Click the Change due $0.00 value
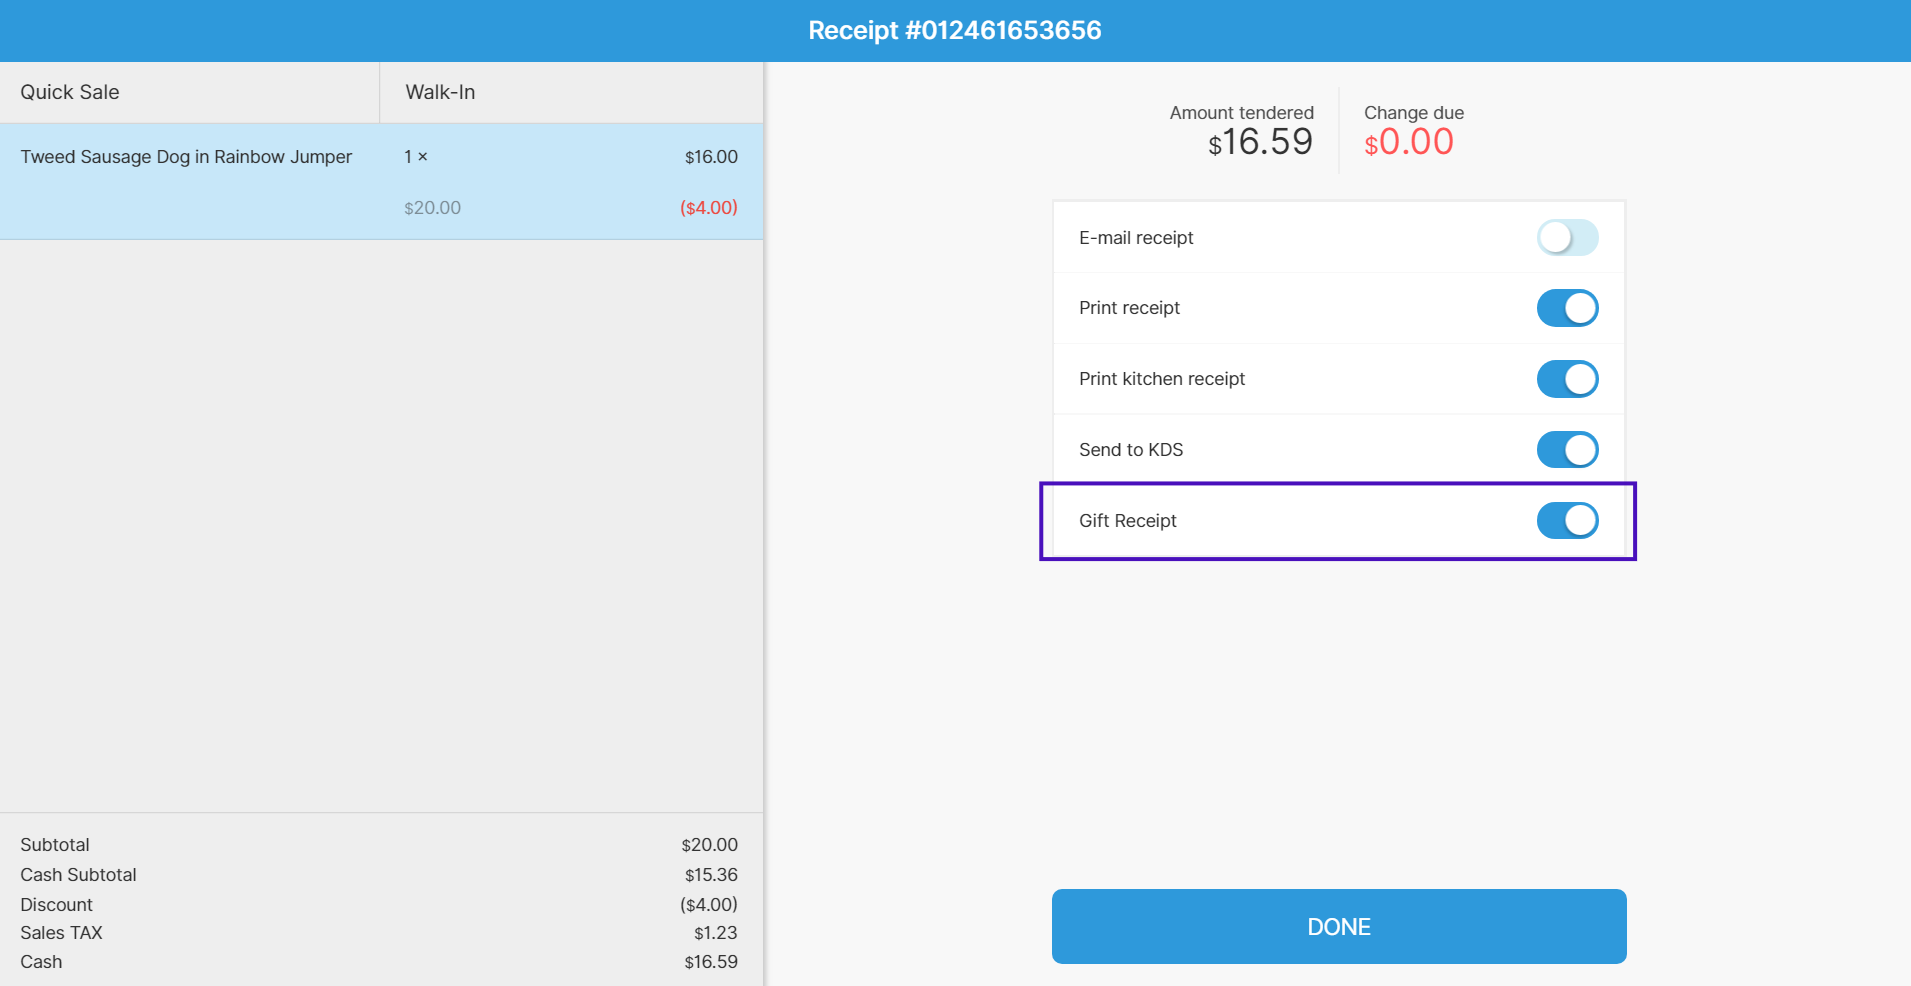This screenshot has height=986, width=1911. (x=1409, y=142)
